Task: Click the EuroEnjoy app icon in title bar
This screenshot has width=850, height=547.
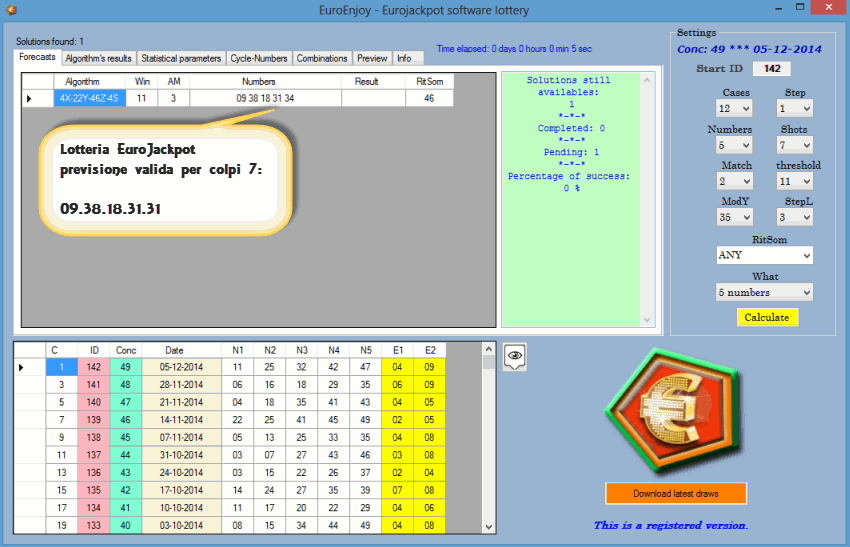Action: 11,9
